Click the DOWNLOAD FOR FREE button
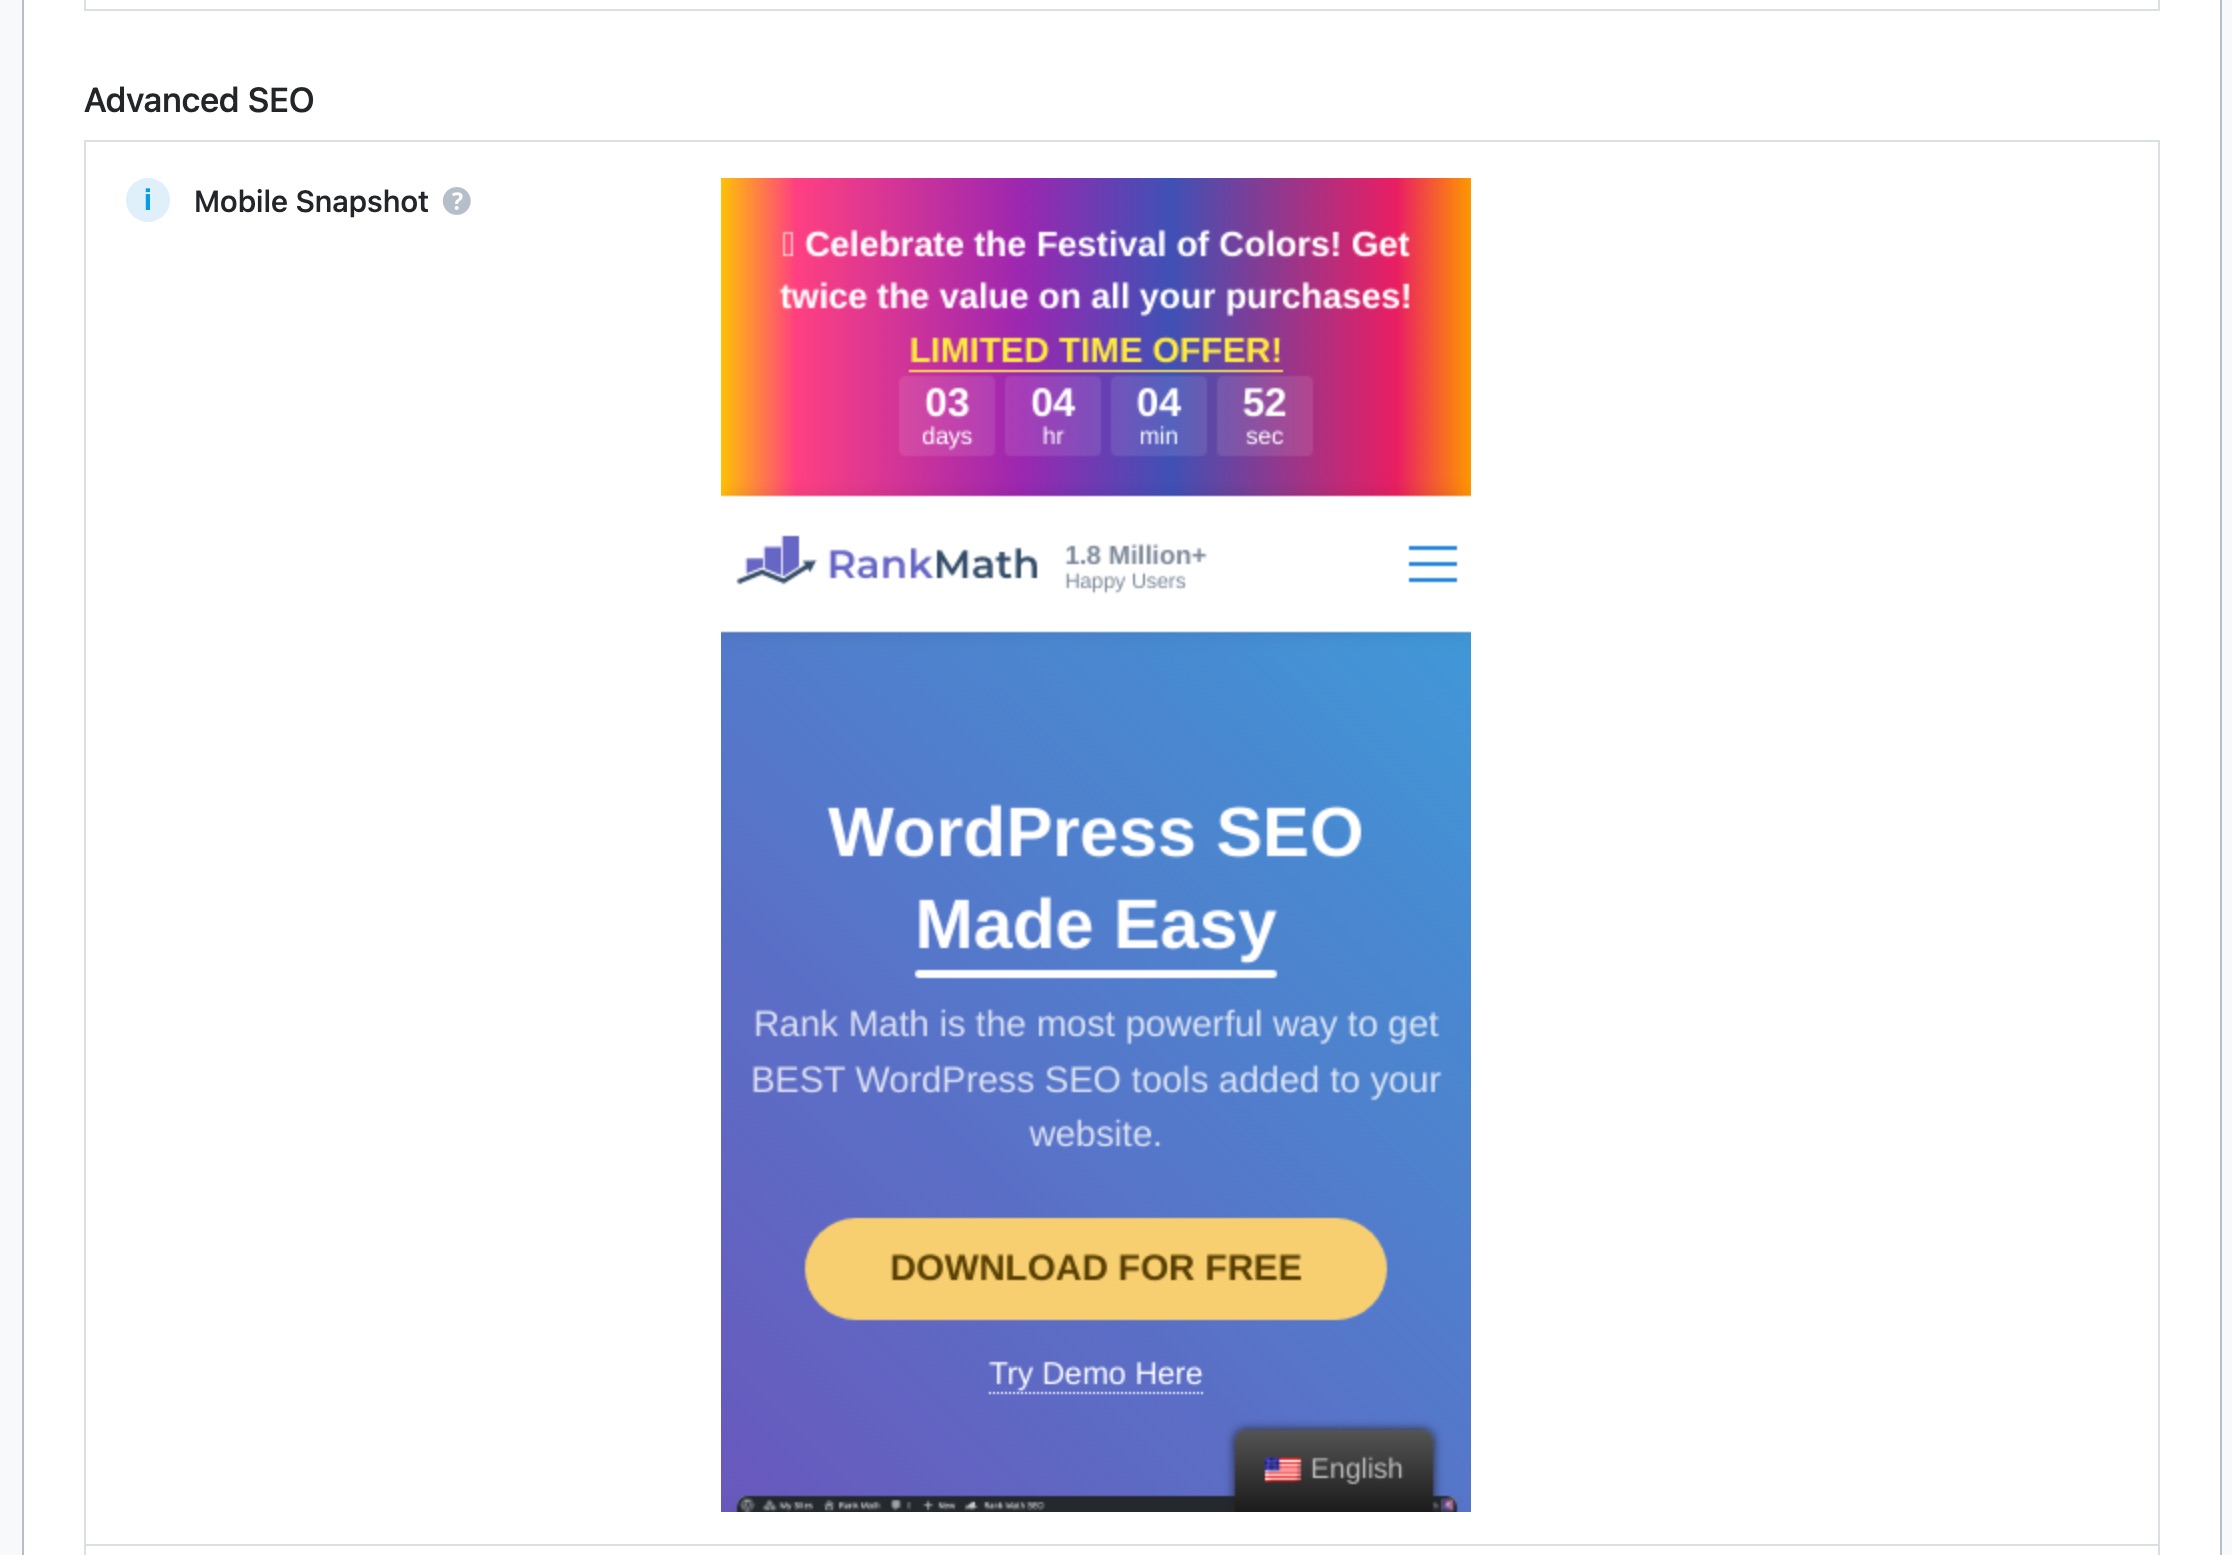Viewport: 2232px width, 1555px height. 1096,1268
